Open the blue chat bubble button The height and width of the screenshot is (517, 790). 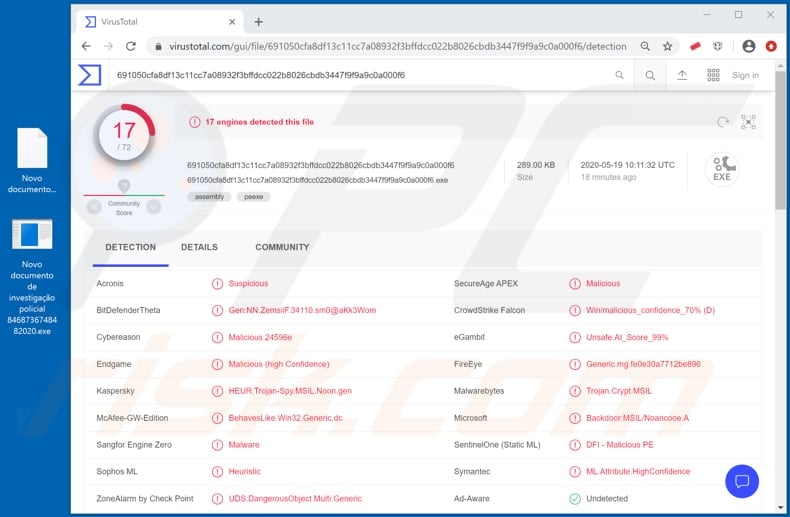[742, 481]
